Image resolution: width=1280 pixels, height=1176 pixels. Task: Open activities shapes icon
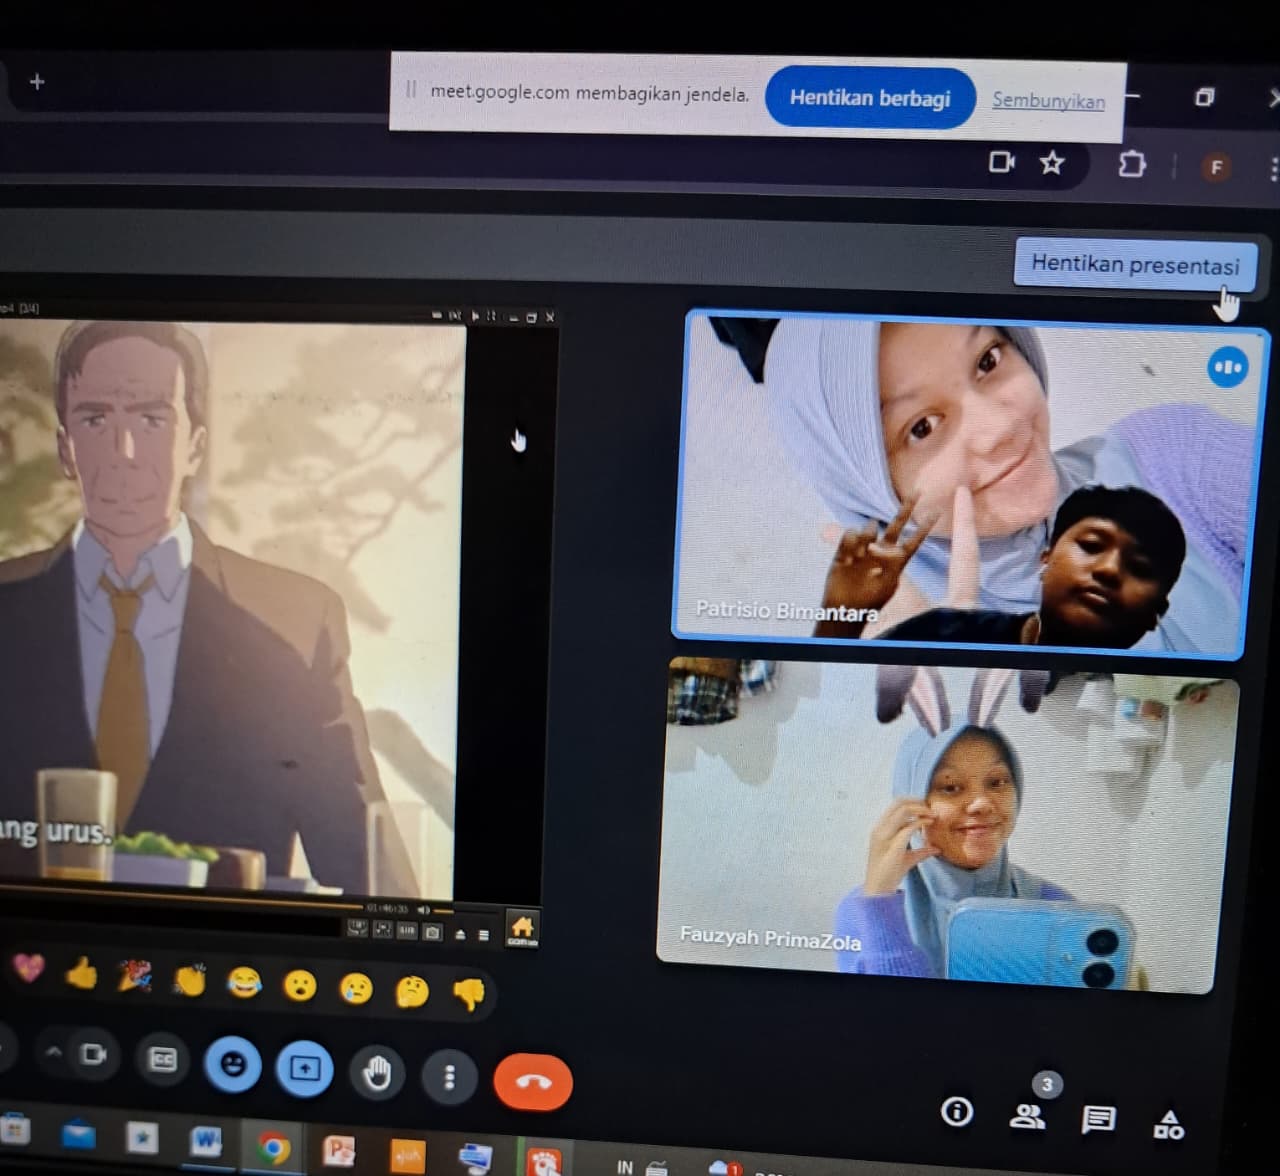tap(1168, 1125)
